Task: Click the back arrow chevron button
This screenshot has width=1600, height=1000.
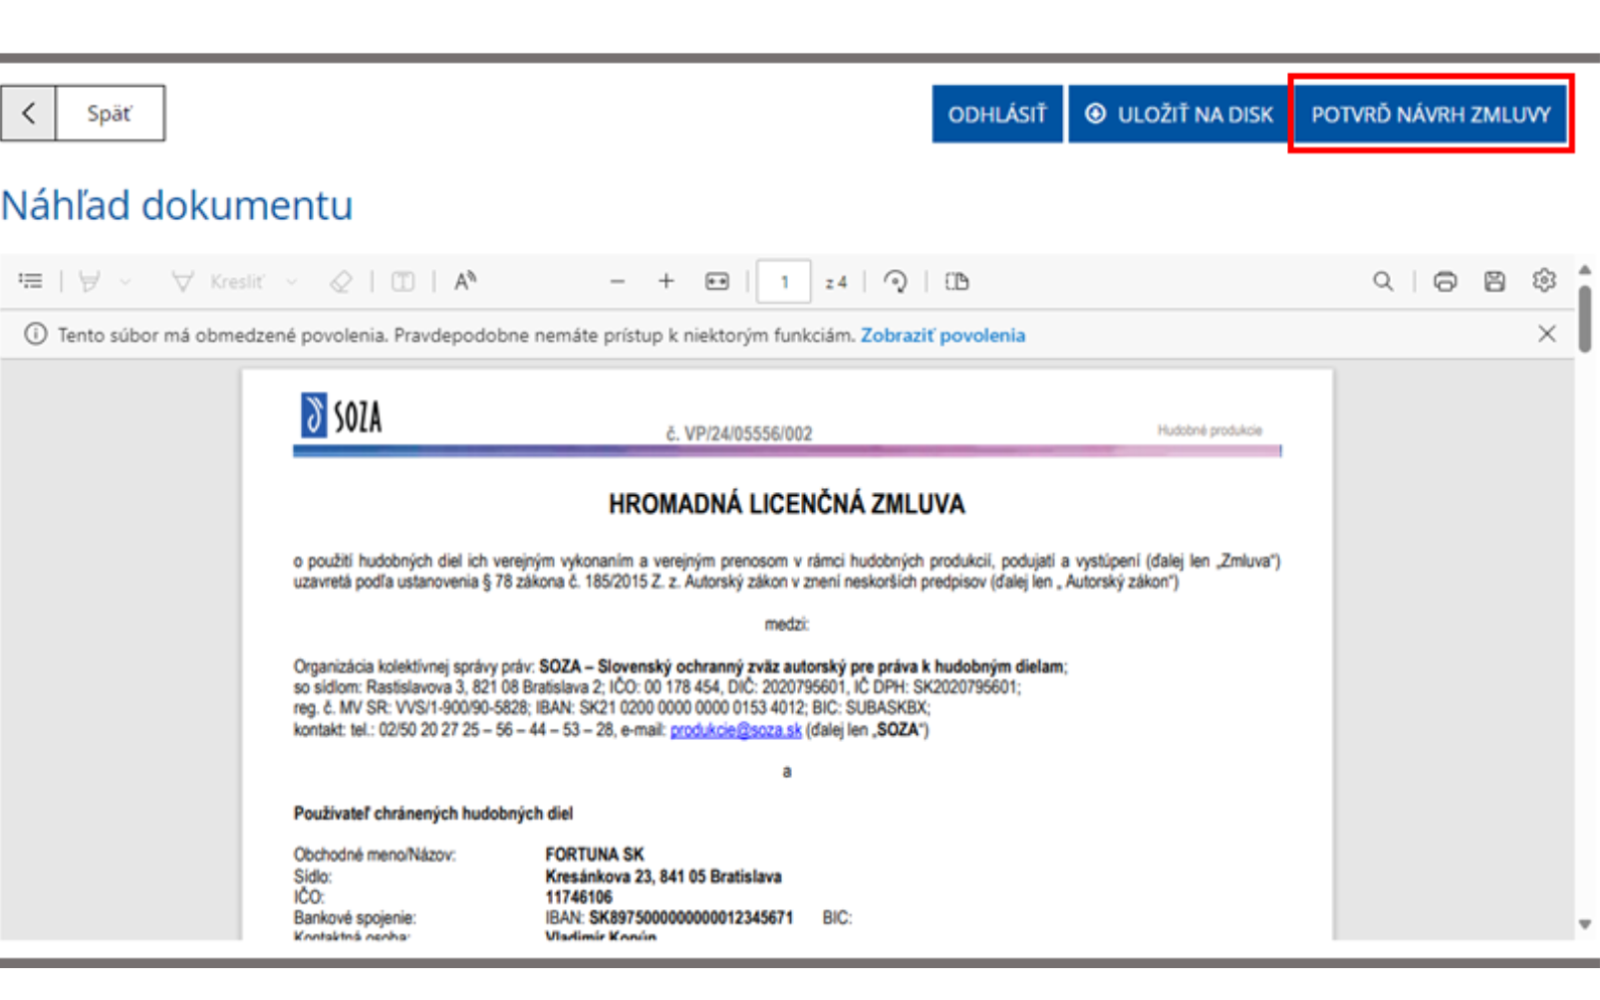Action: pyautogui.click(x=28, y=113)
